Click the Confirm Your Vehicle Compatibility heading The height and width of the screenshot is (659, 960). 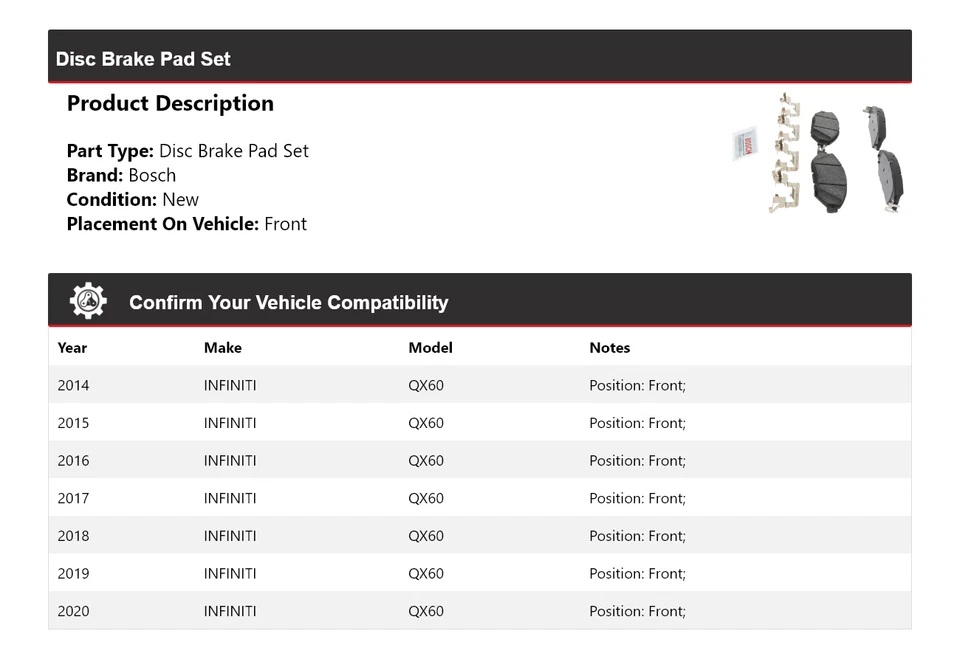point(288,303)
